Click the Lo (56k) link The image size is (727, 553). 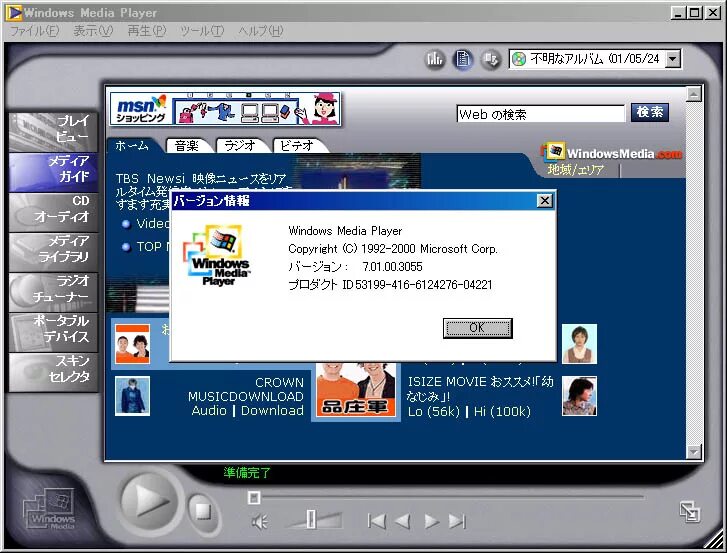[434, 412]
